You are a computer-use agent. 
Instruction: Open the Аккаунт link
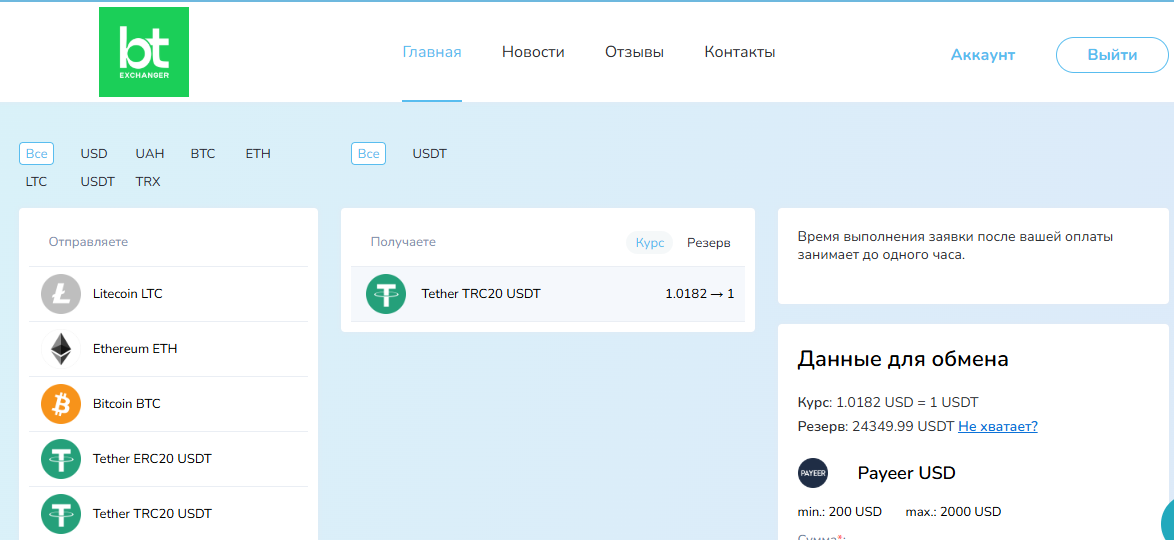(x=982, y=55)
